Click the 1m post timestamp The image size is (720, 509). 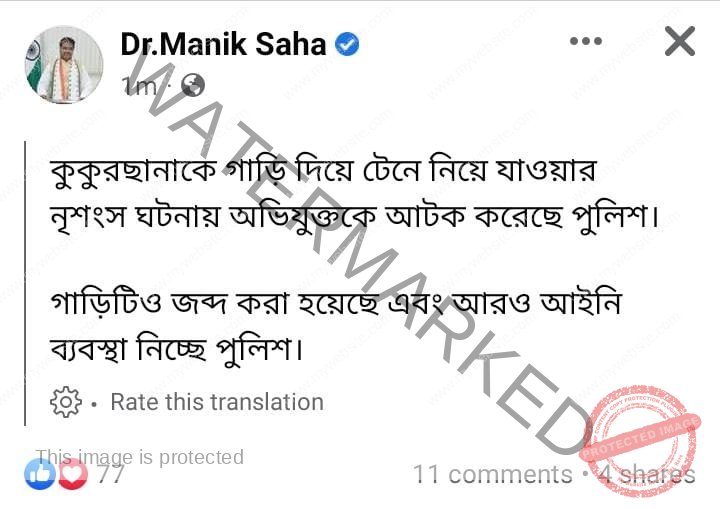tap(139, 86)
